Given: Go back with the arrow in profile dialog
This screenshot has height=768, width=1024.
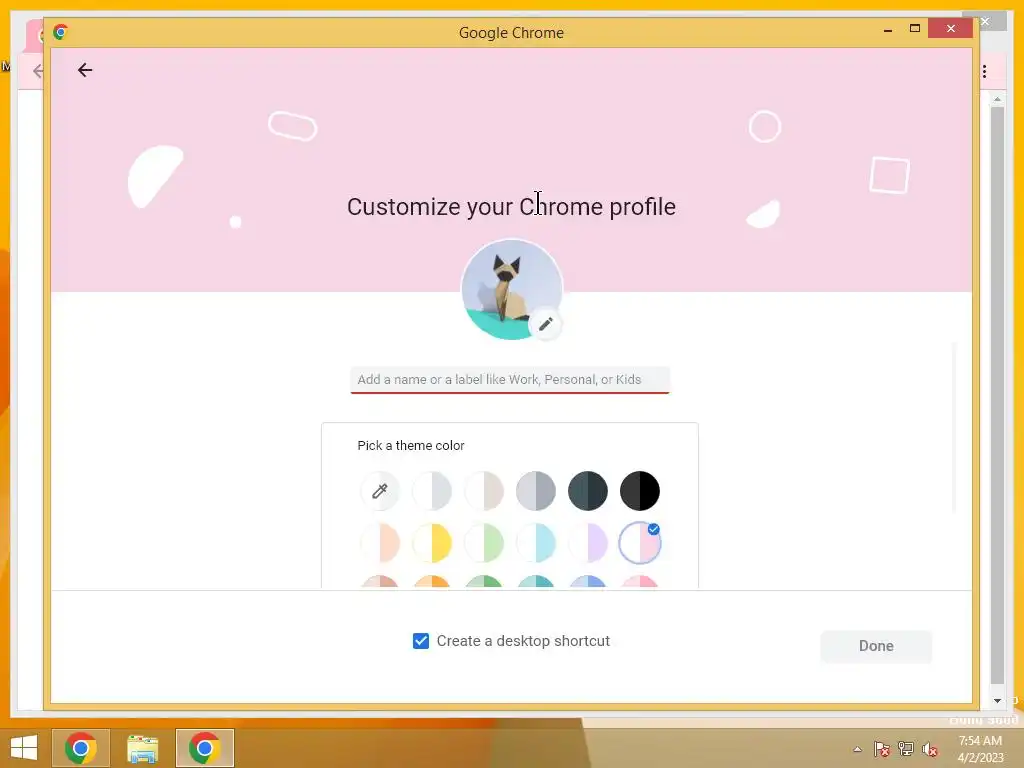Looking at the screenshot, I should (85, 70).
